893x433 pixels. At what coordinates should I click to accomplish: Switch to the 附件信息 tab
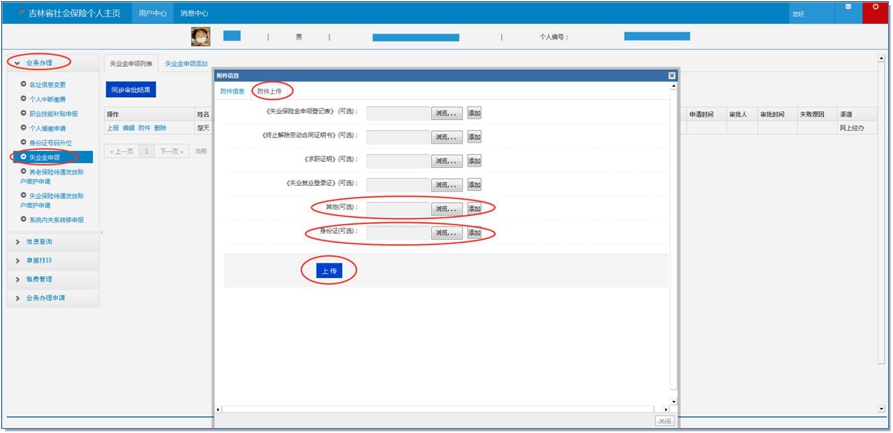pyautogui.click(x=232, y=91)
